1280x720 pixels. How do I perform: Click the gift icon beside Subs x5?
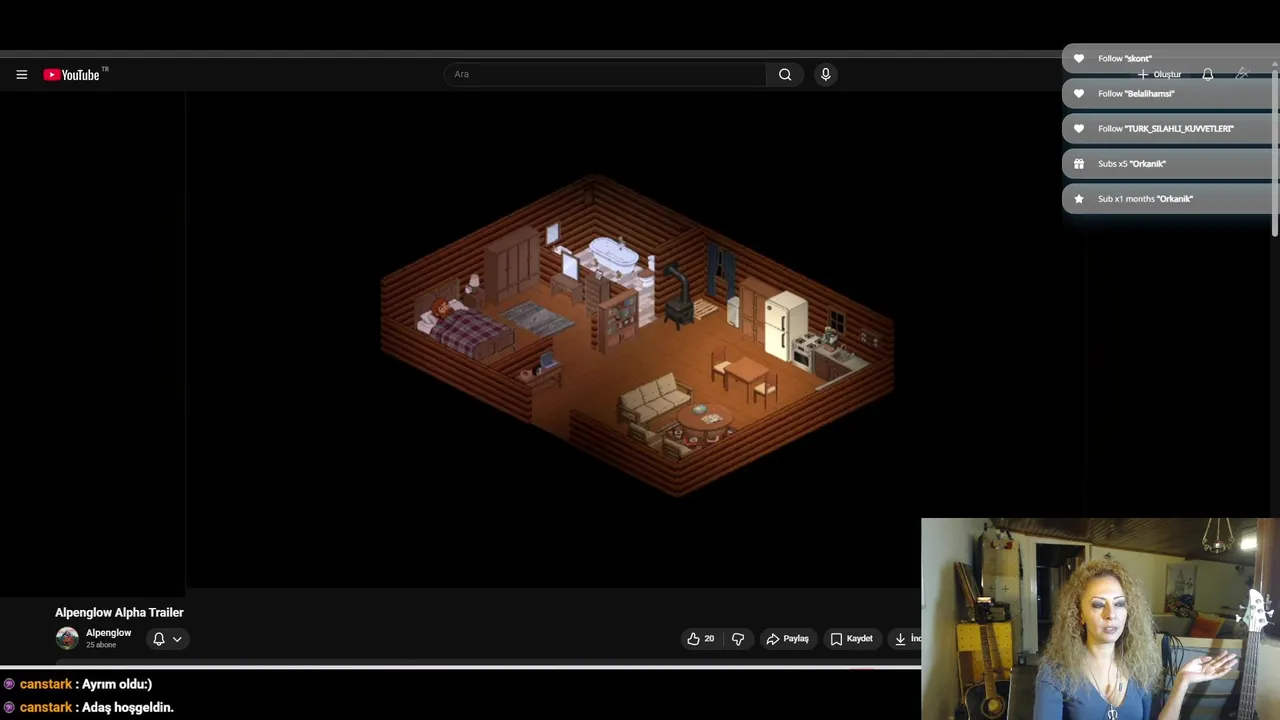[1079, 163]
